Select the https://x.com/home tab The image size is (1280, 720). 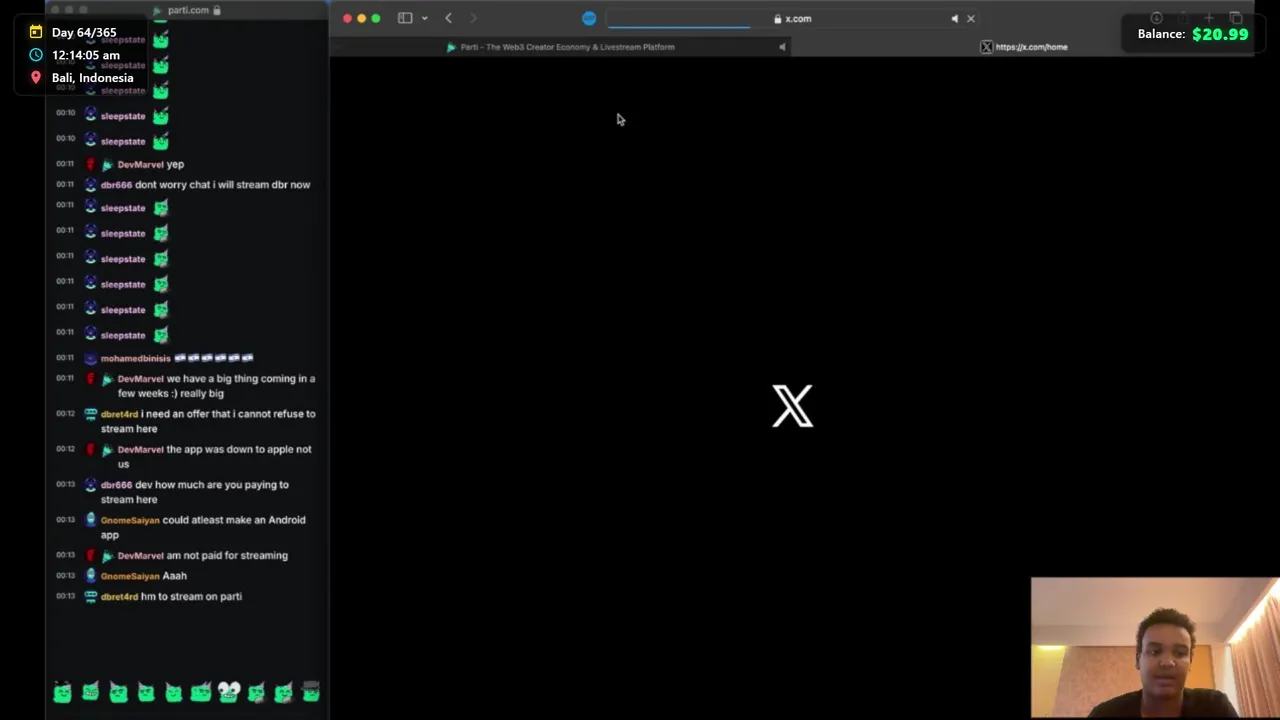tap(1024, 47)
